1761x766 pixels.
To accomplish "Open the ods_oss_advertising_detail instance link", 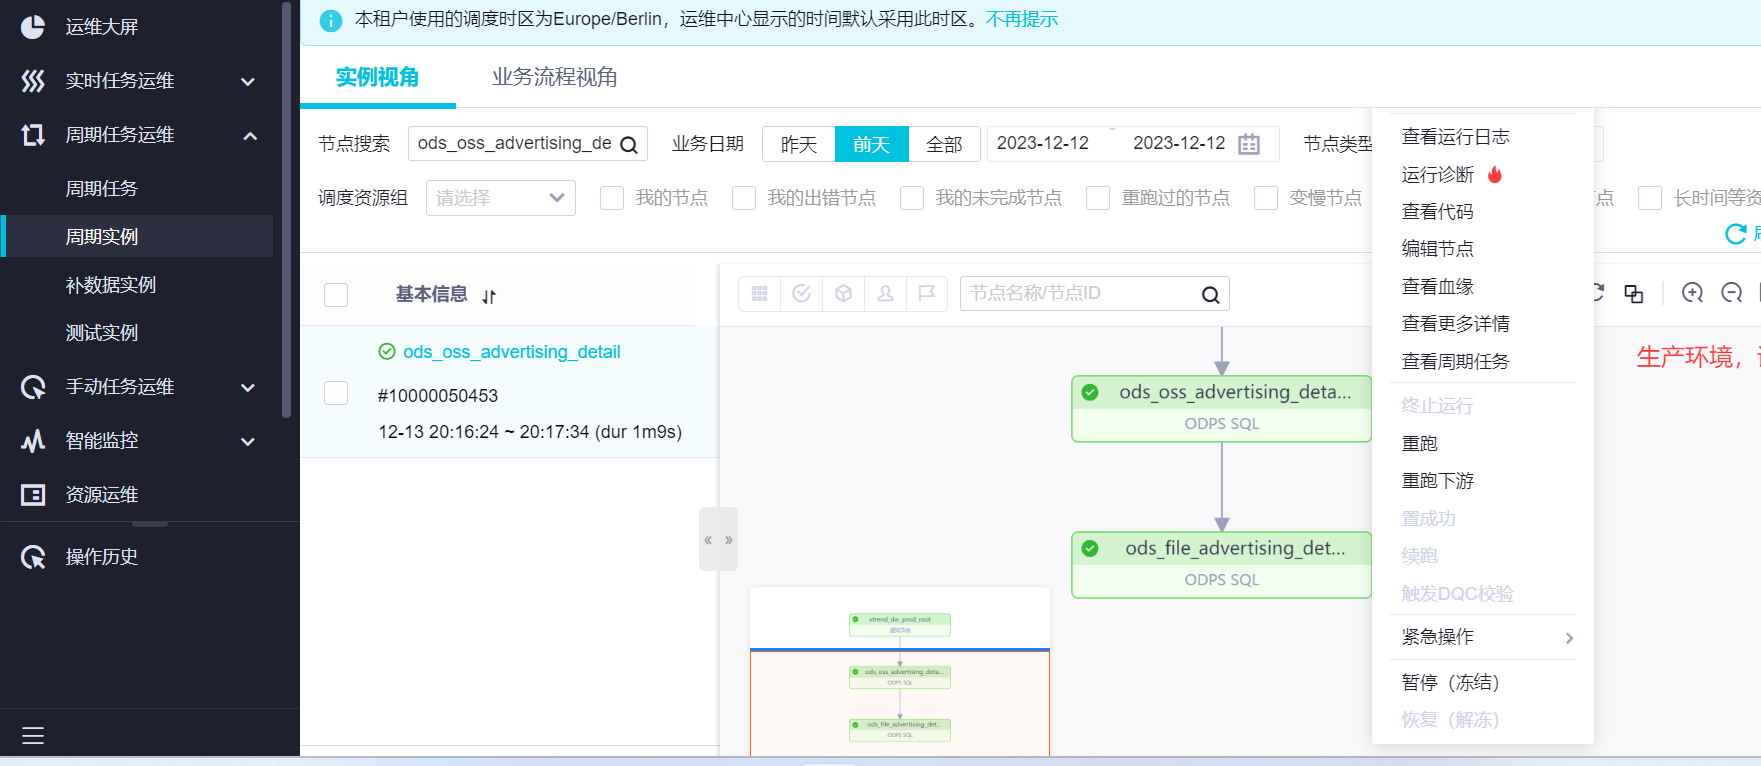I will (511, 352).
